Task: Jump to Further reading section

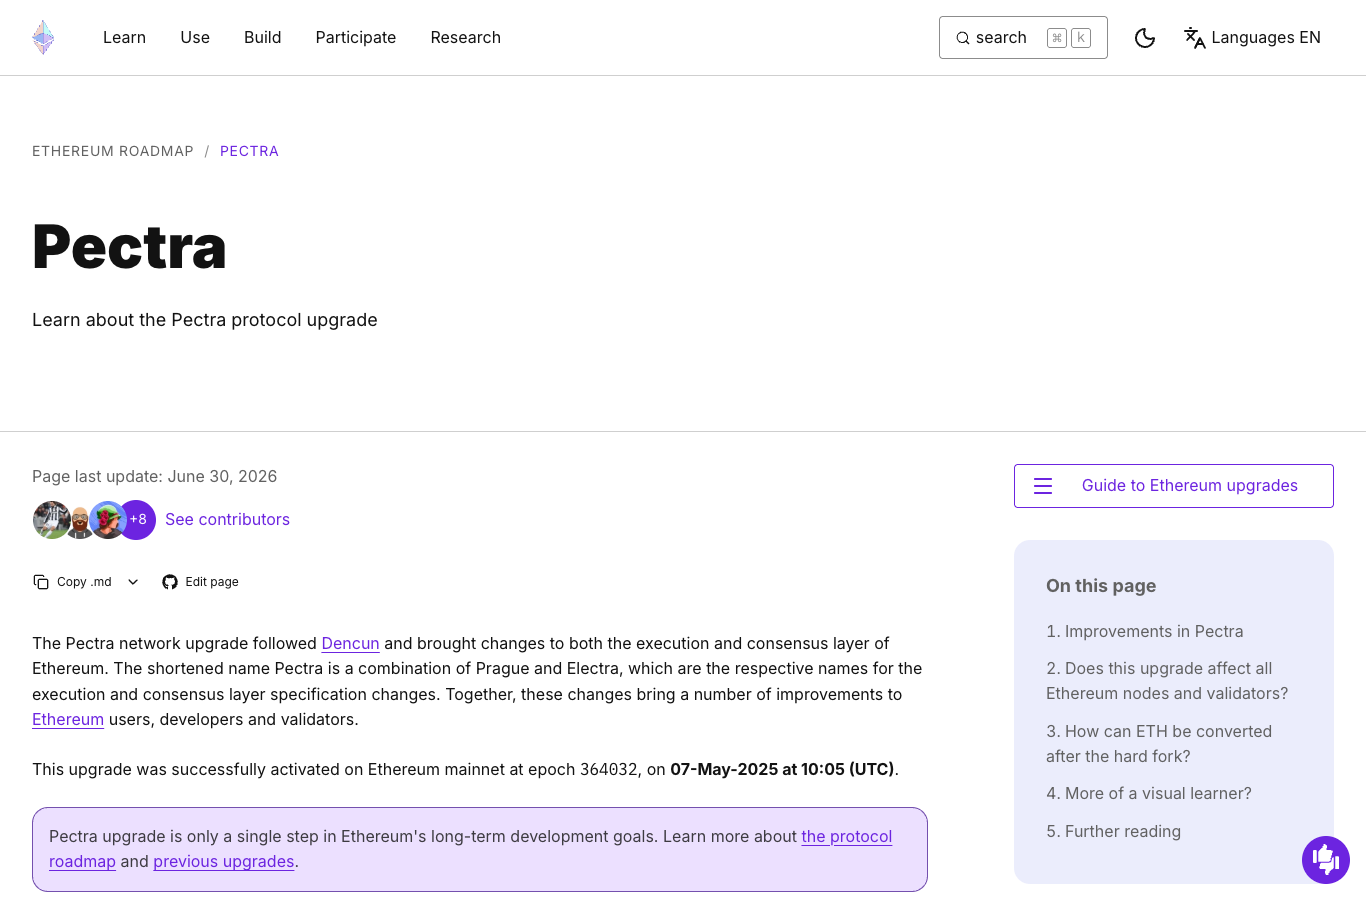Action: coord(1113,831)
